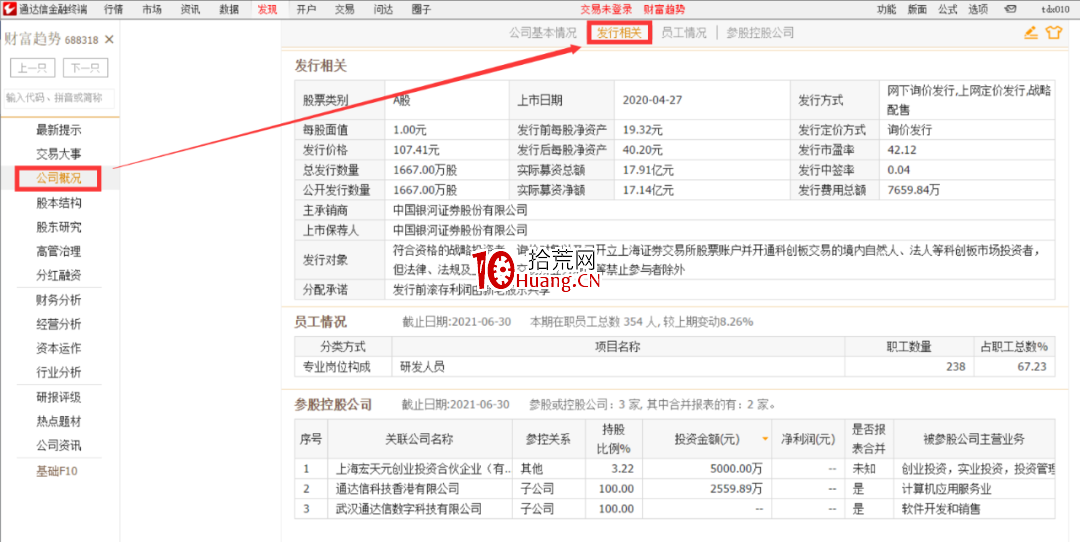Focus the stock code search field

click(x=59, y=98)
